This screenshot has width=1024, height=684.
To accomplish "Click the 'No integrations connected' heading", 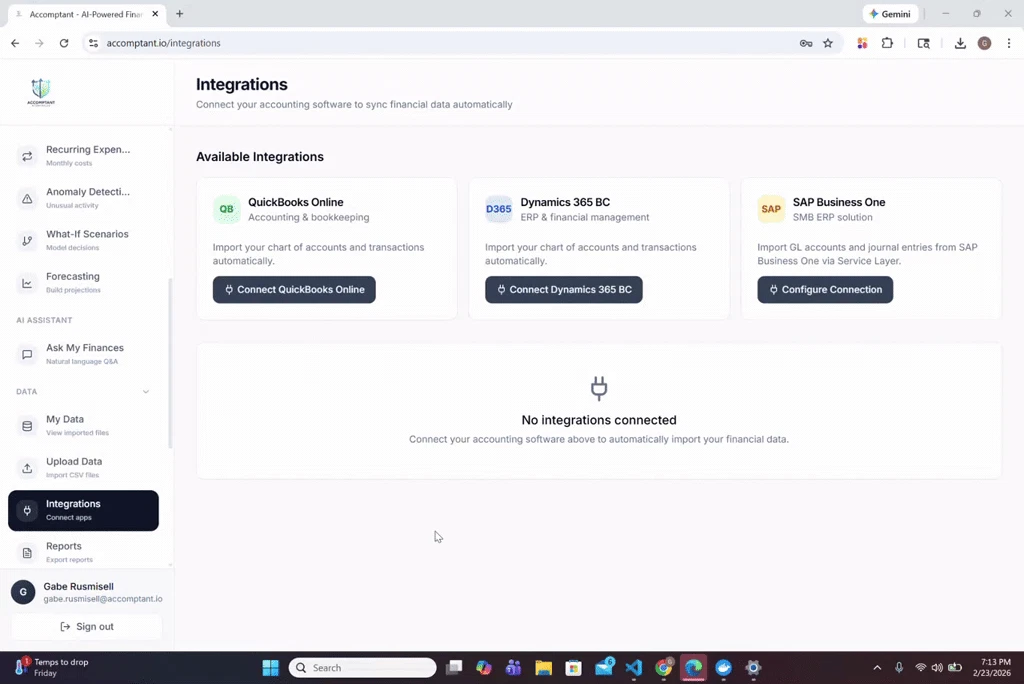I will (599, 420).
